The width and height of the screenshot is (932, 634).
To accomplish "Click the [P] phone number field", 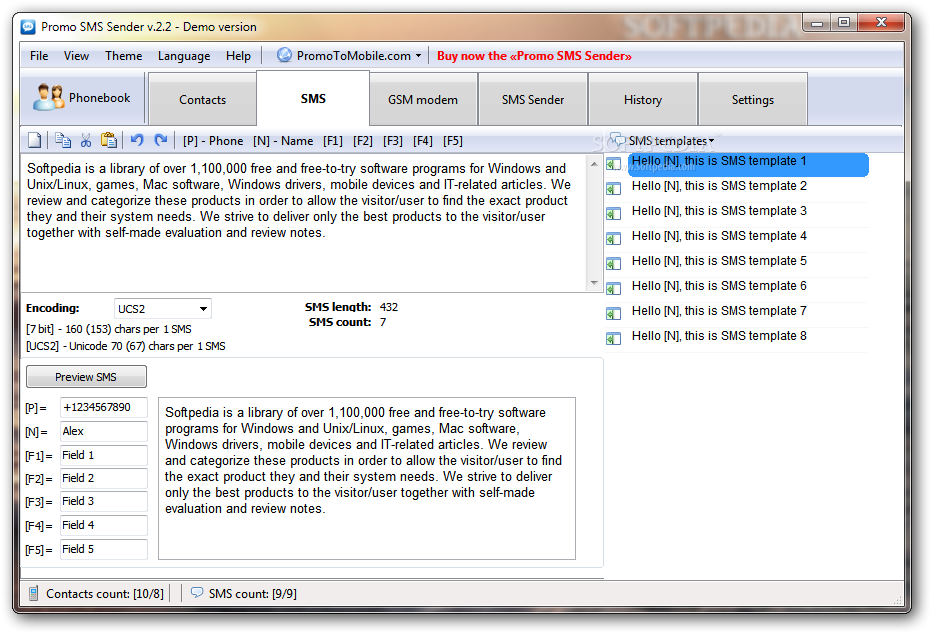I will click(103, 408).
